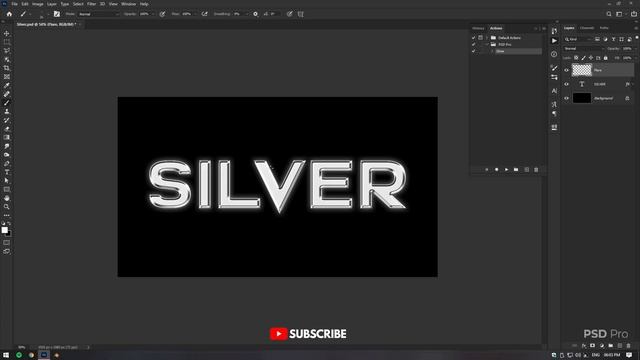Toggle pressure for opacity icon
This screenshot has height=360, width=640.
tap(162, 14)
